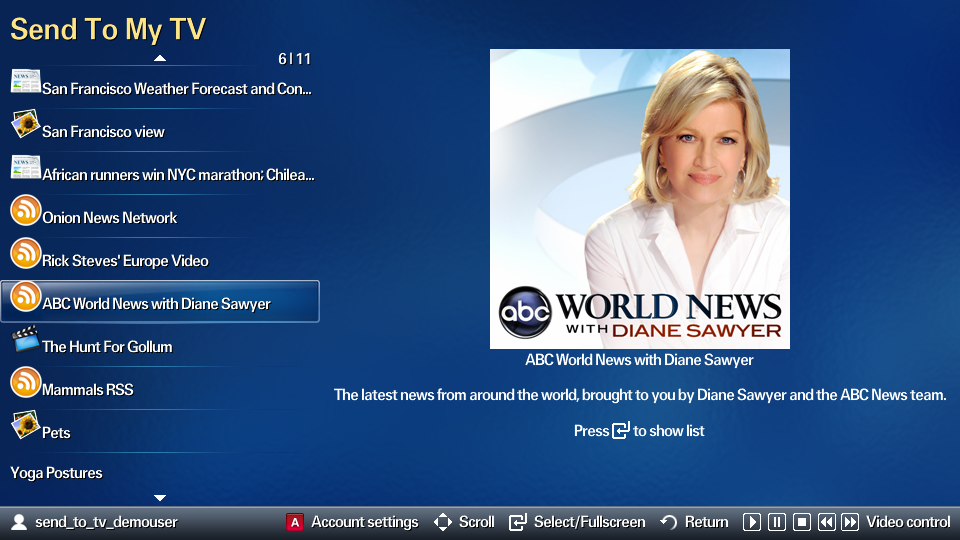Click the RSS icon beside Onion News Network

click(x=26, y=210)
